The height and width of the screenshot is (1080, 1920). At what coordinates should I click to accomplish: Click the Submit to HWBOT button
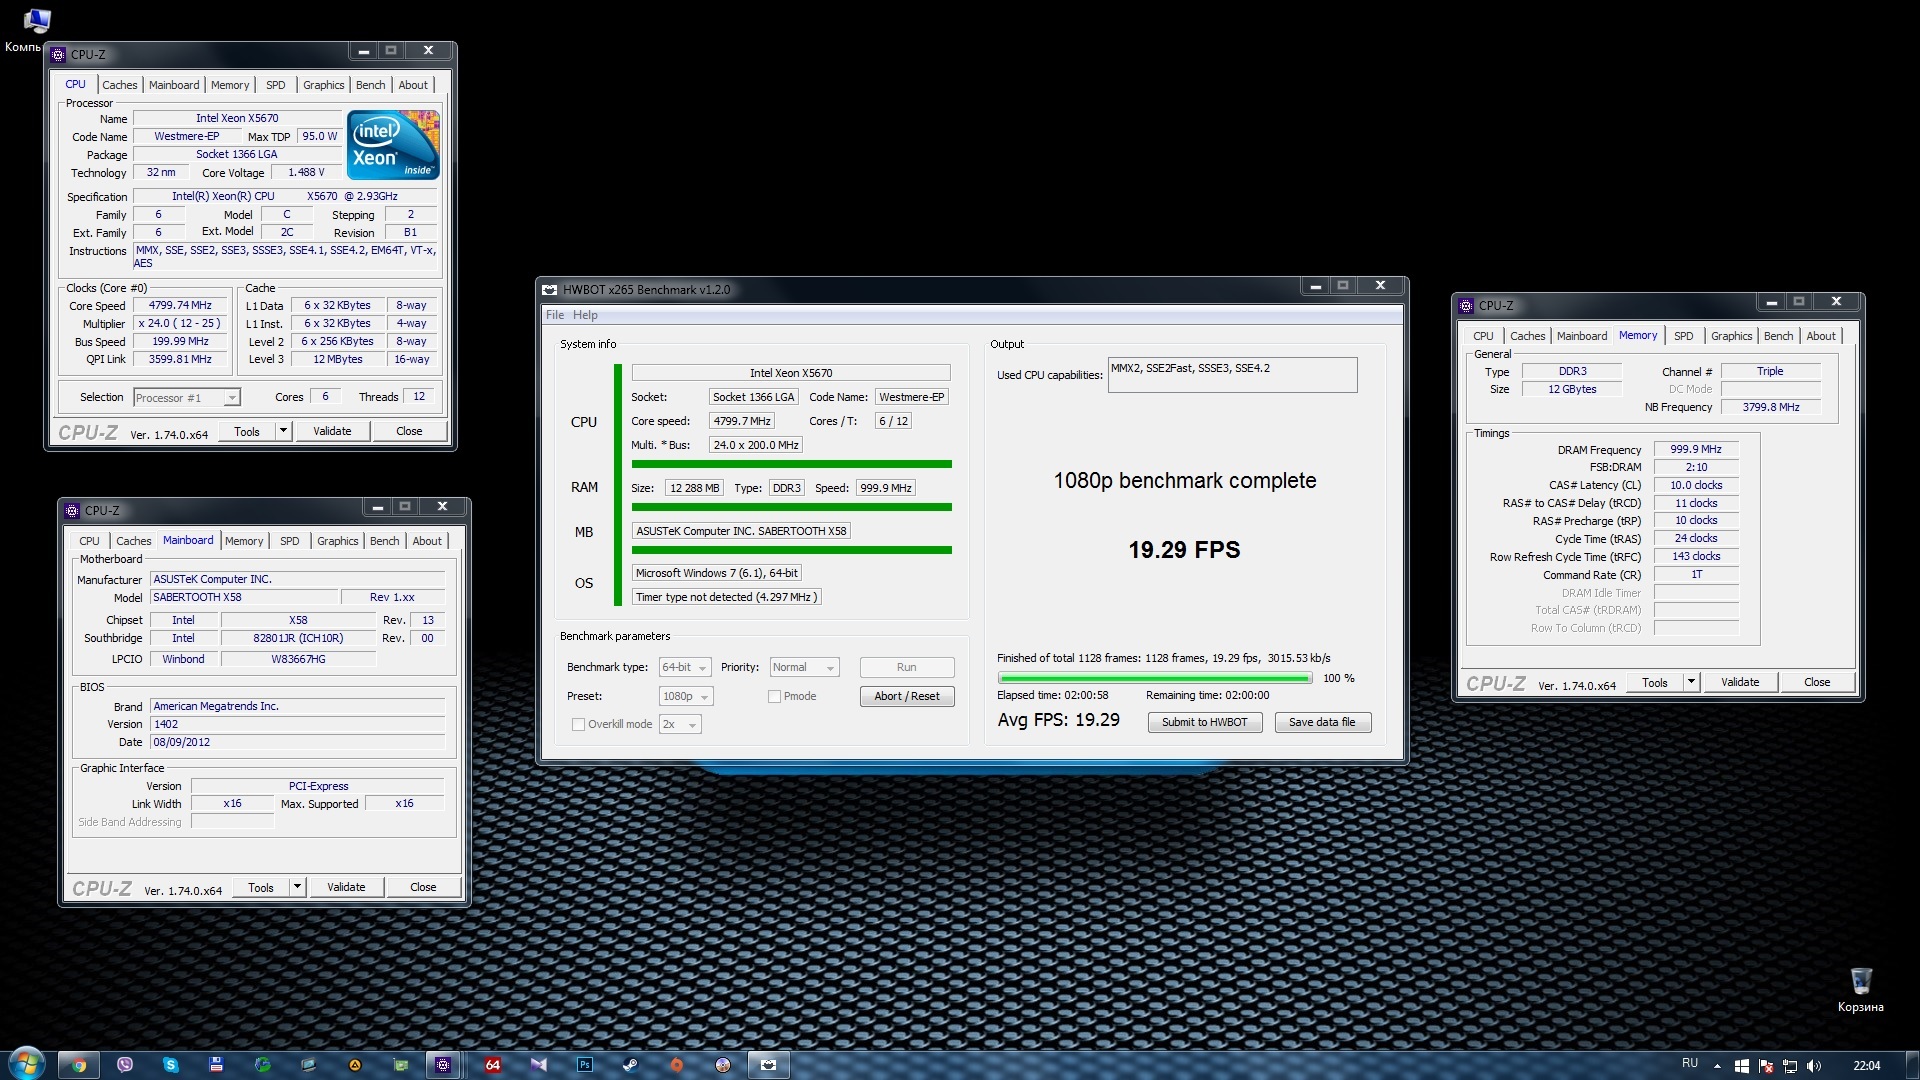[1205, 723]
